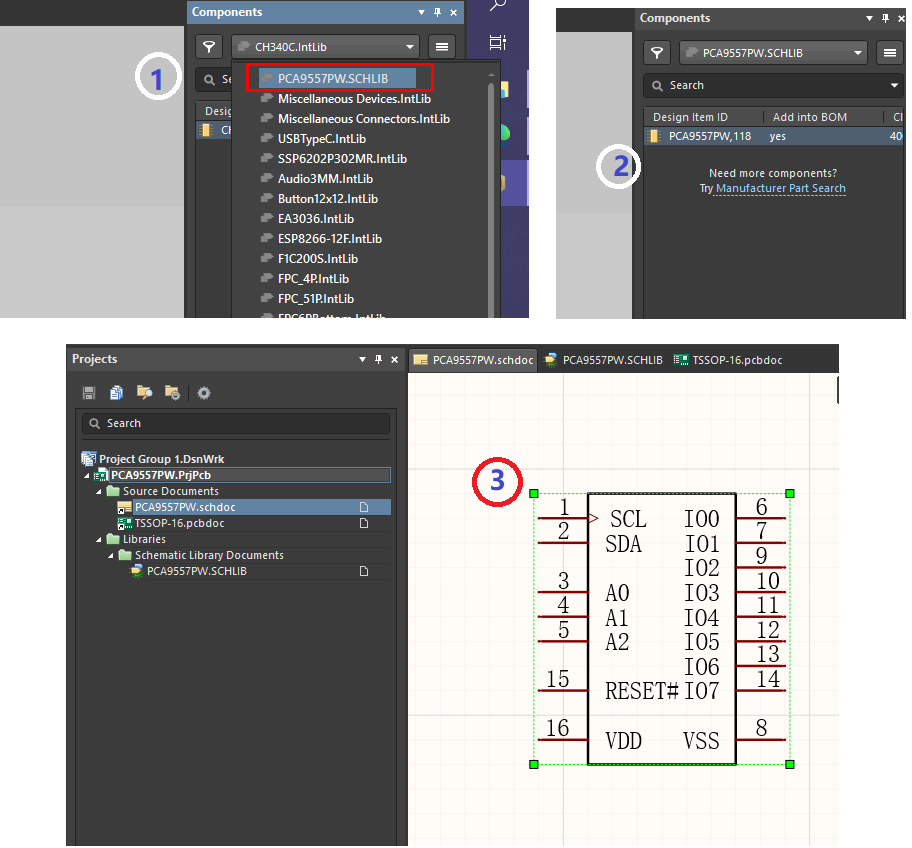
Task: Pin the second Components panel
Action: pos(885,19)
